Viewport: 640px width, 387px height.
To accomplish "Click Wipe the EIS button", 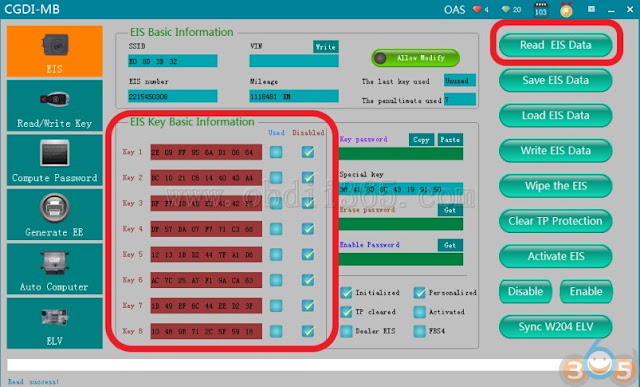I will [x=556, y=186].
